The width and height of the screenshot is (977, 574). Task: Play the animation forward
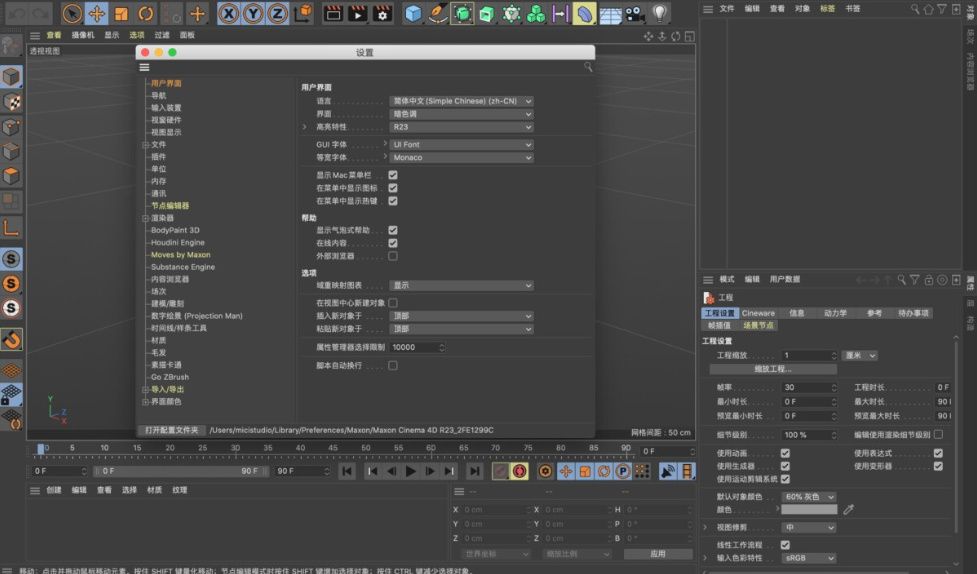(411, 471)
